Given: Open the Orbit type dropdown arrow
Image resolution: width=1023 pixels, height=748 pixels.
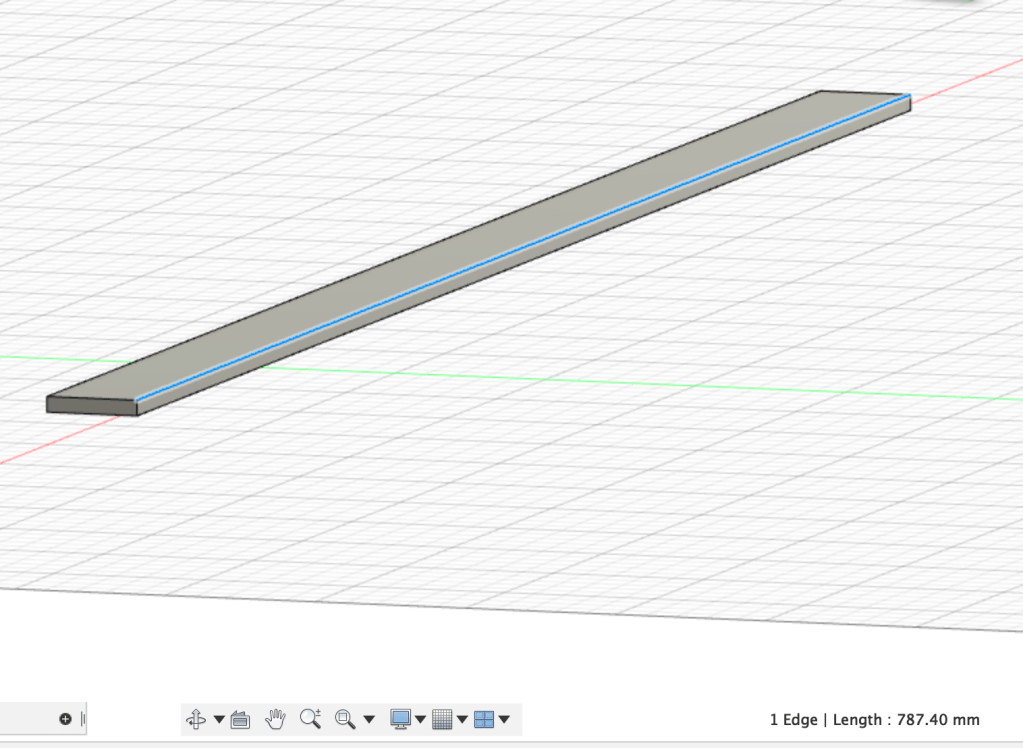Looking at the screenshot, I should point(219,719).
